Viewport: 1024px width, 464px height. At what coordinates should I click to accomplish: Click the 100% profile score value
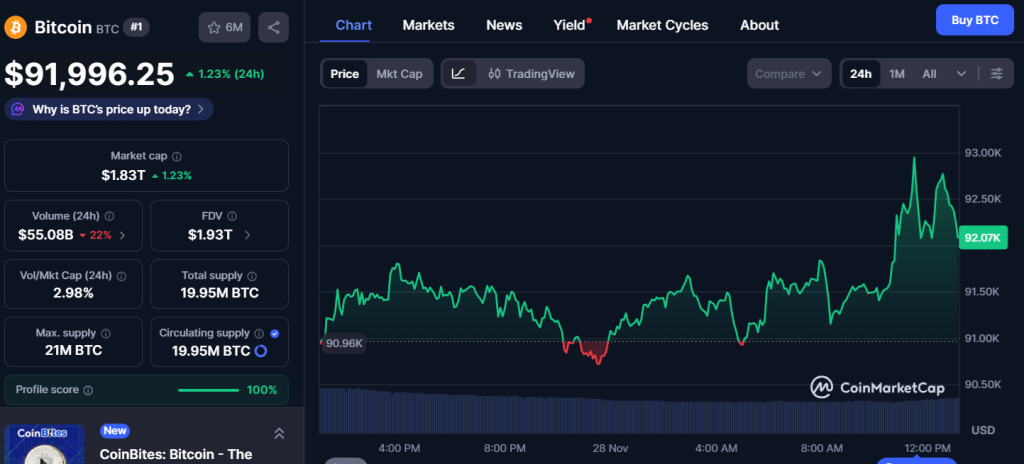[262, 390]
